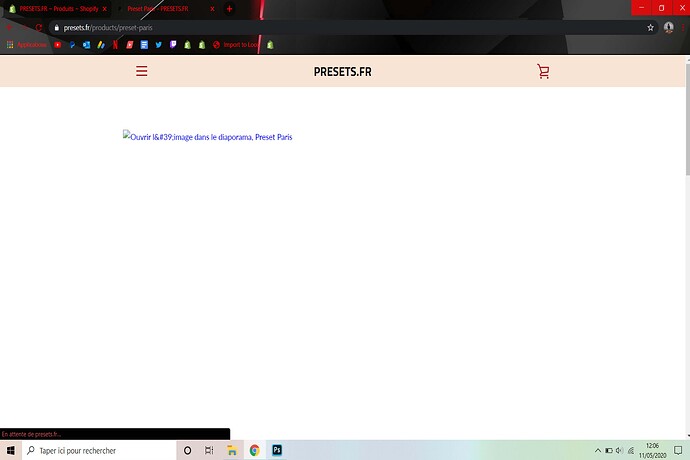Open the clock showing 12:06
Screen dimensions: 690x460
click(x=653, y=450)
